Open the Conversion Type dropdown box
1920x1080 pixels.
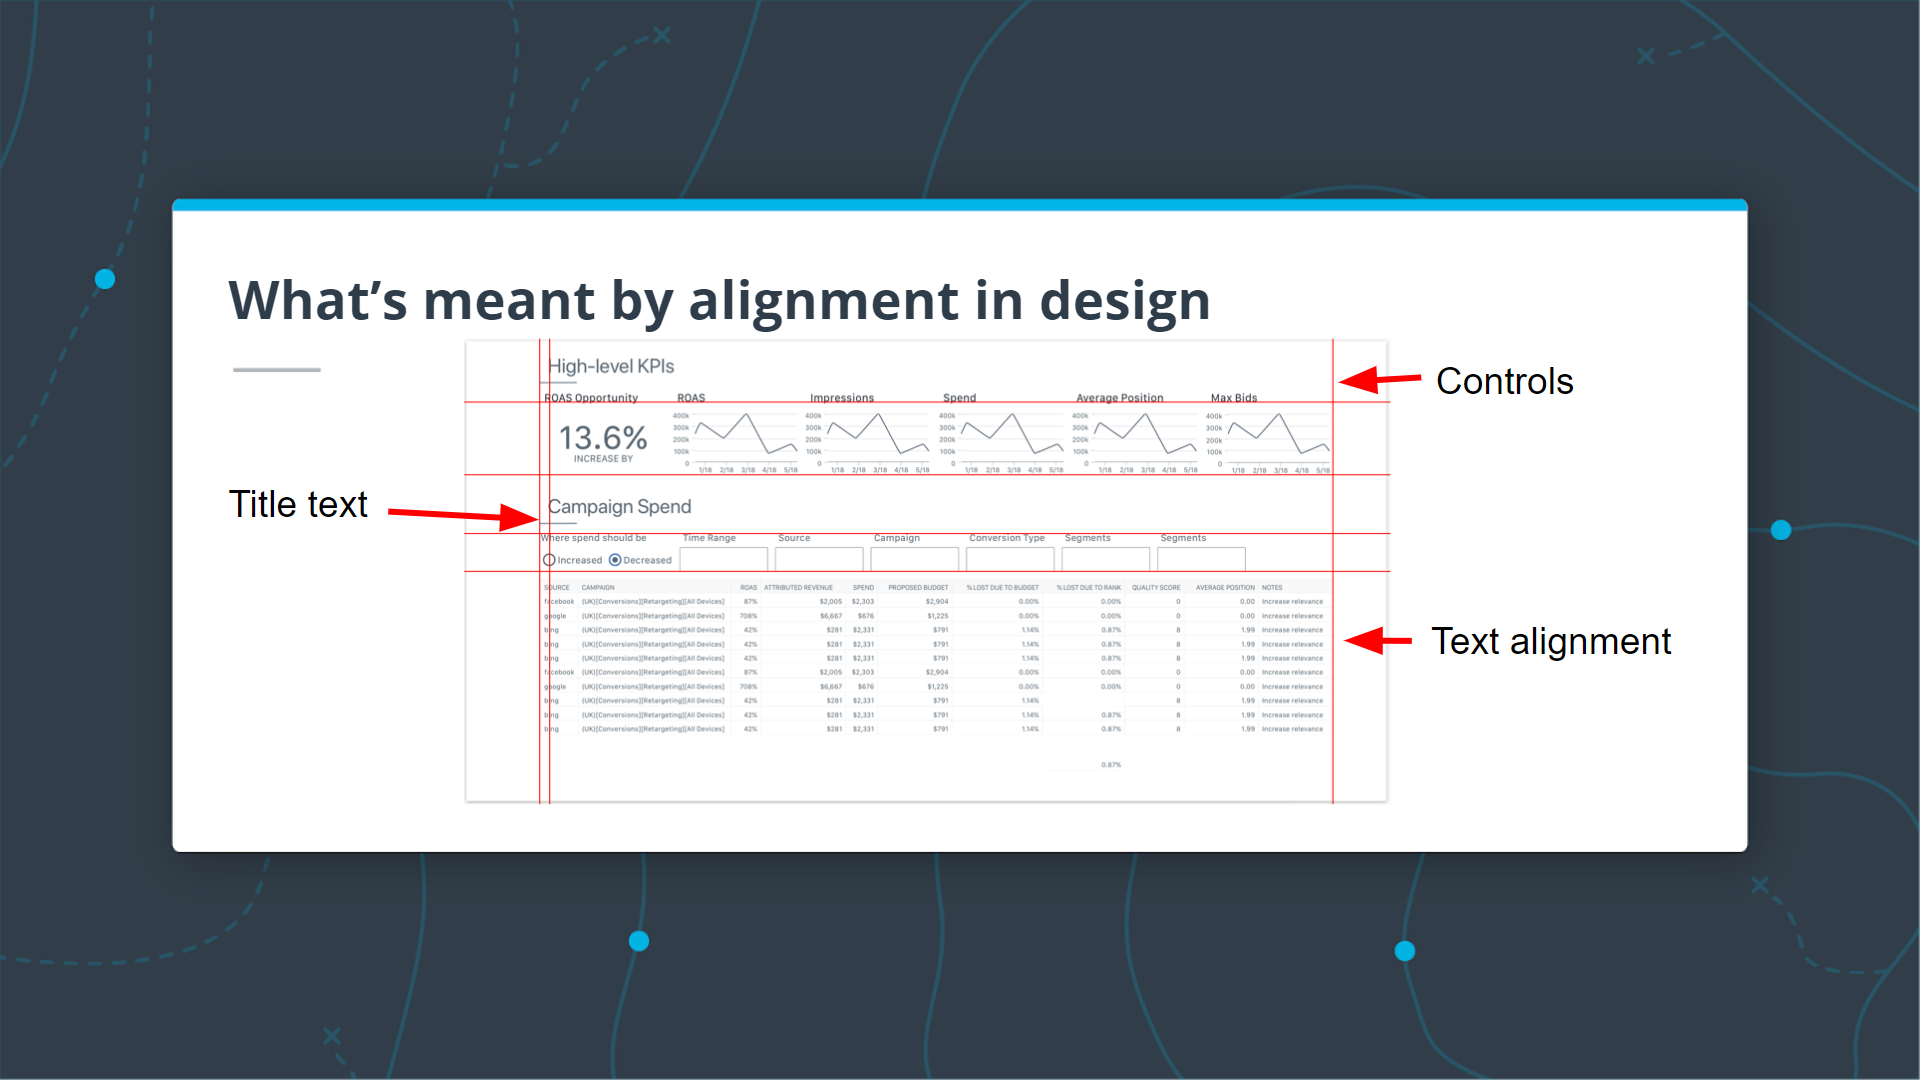click(1009, 559)
